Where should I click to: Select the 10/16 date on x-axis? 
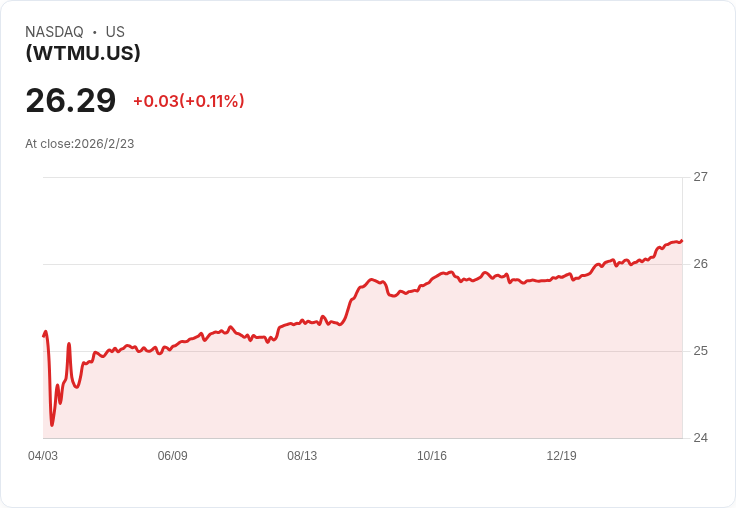click(432, 456)
